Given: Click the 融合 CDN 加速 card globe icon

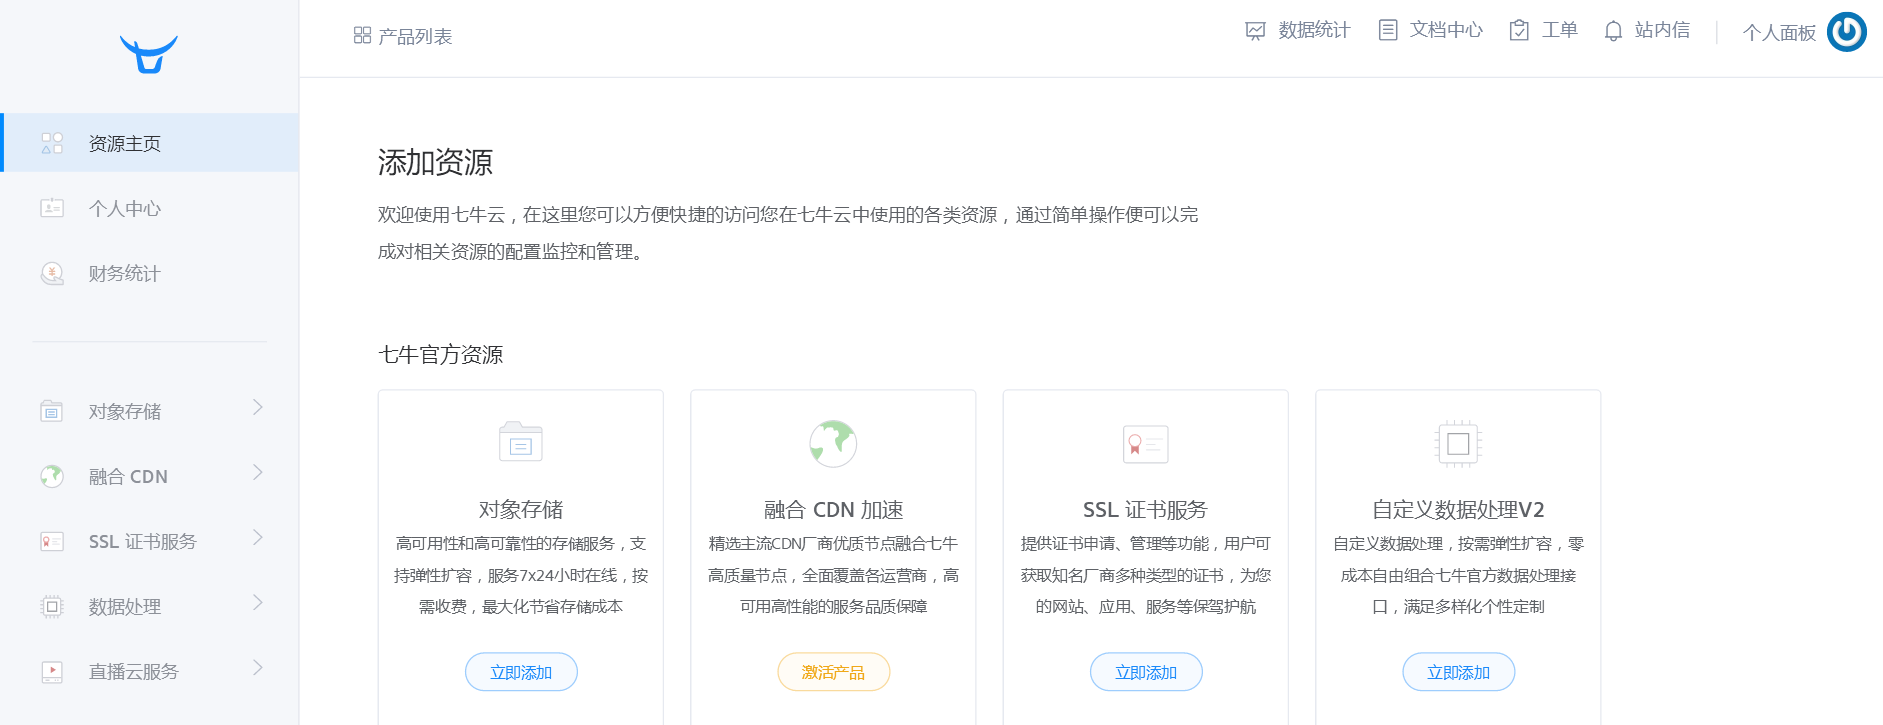Looking at the screenshot, I should click(833, 443).
